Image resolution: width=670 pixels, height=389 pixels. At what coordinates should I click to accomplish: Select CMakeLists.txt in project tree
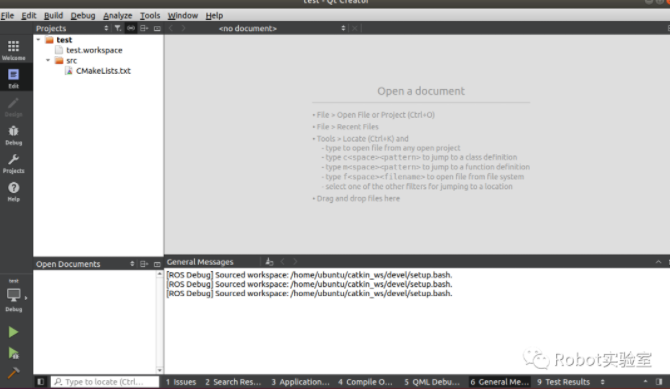103,71
